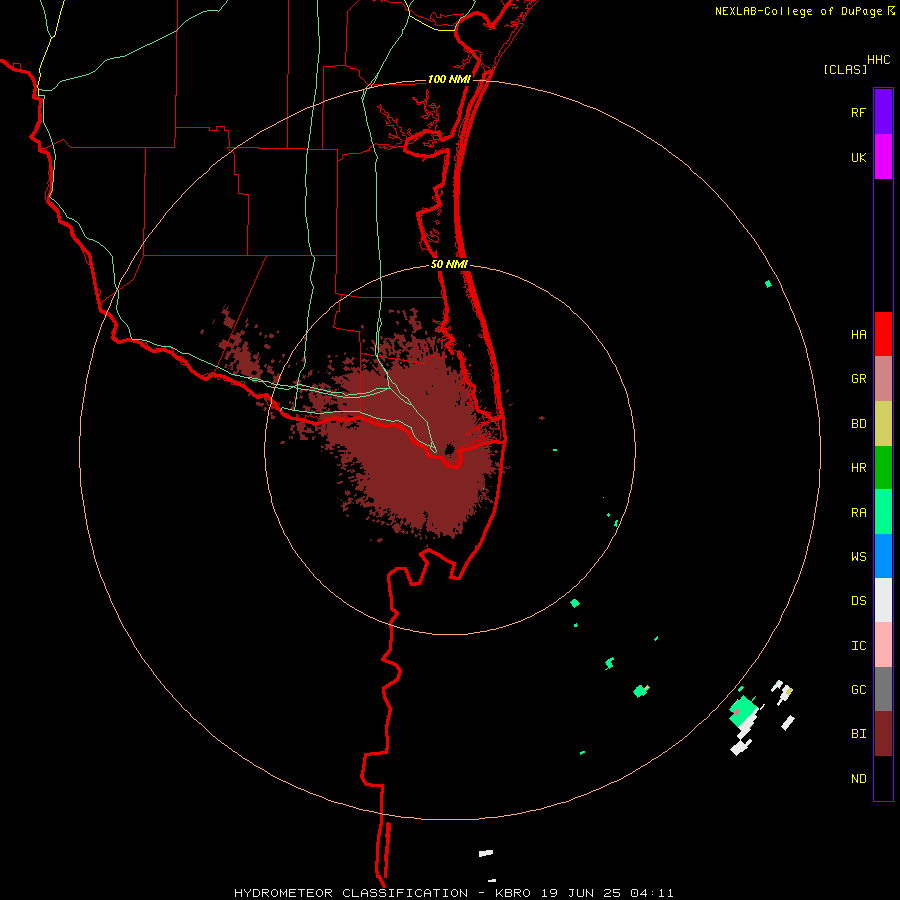
Task: Click the BD legend label
Action: [x=858, y=424]
